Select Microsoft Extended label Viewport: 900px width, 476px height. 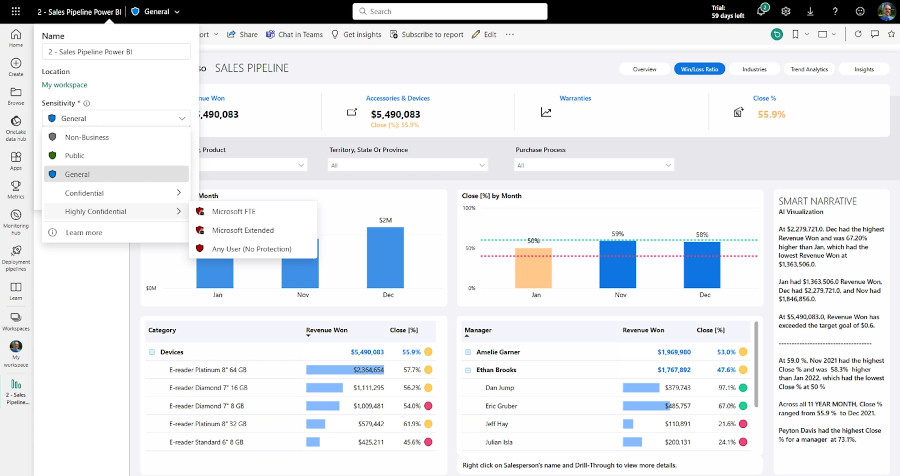pyautogui.click(x=253, y=230)
